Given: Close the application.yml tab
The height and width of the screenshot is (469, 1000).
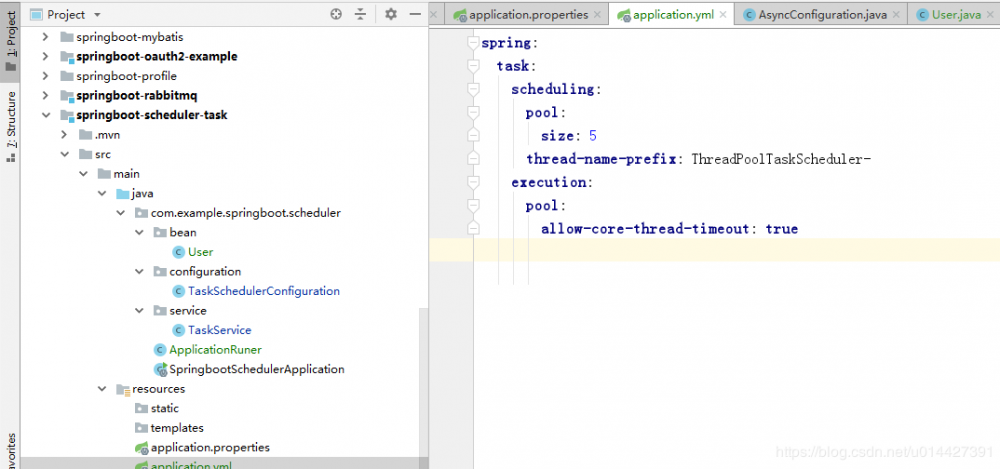Looking at the screenshot, I should tap(724, 15).
